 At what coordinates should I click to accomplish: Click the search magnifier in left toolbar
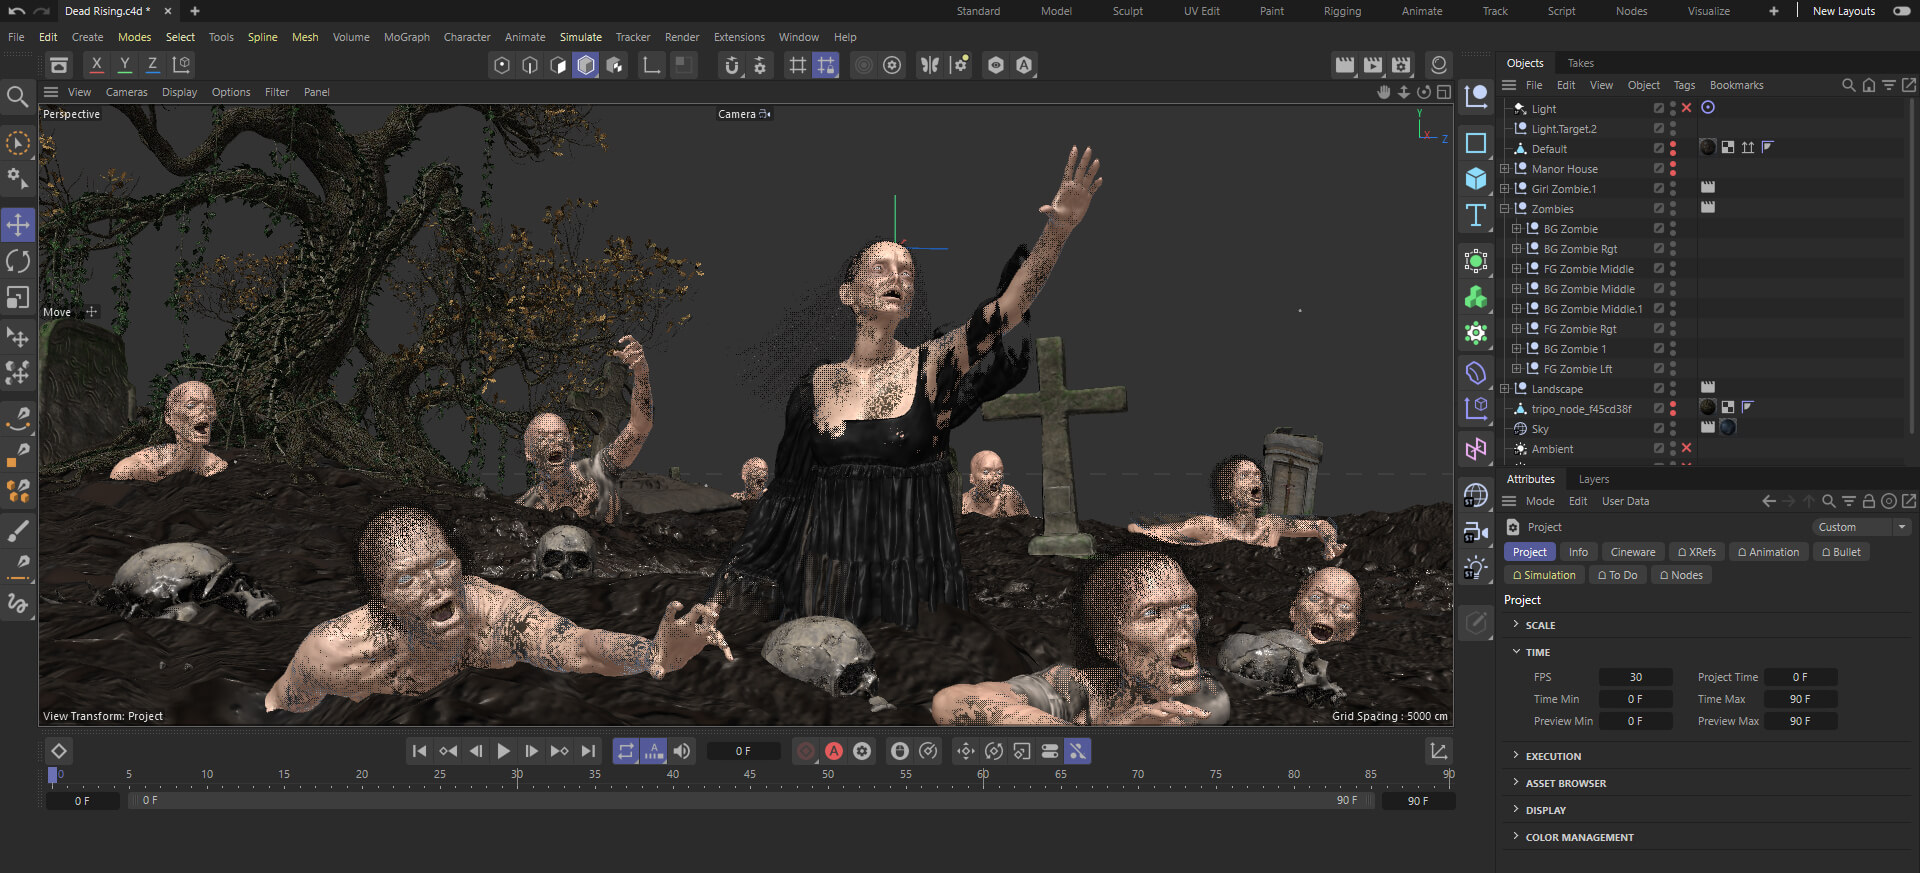(x=17, y=96)
